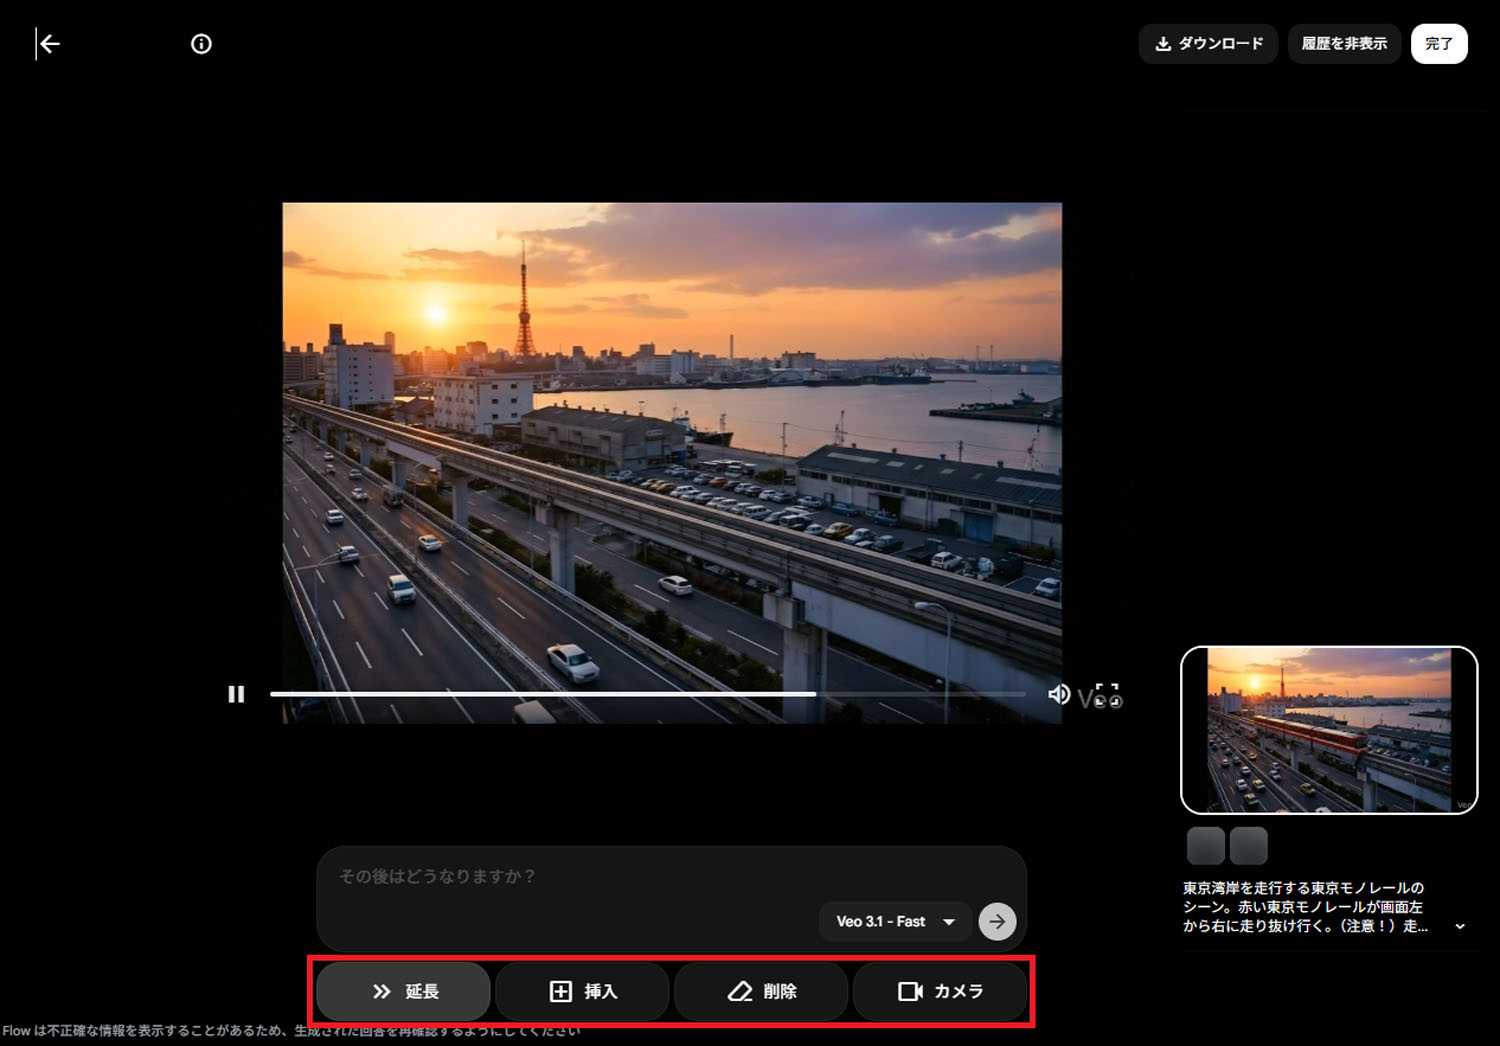Pause the playing video

(236, 694)
